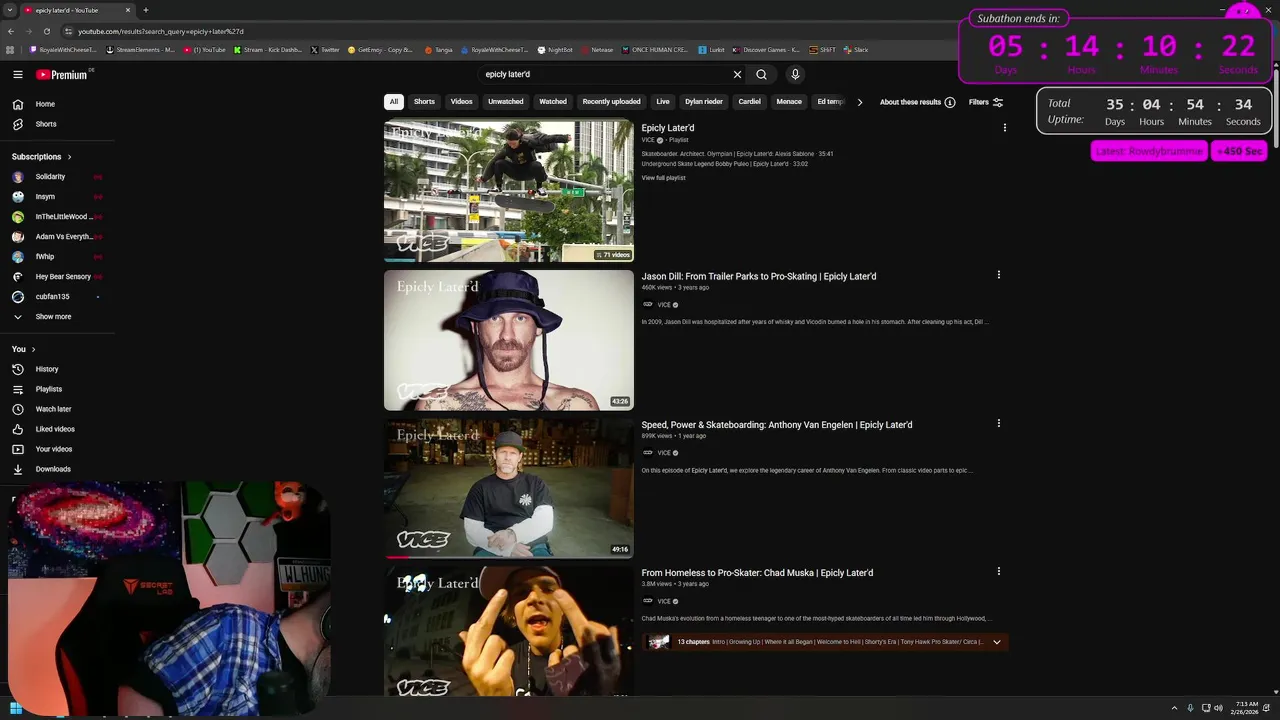Open more options for Anthony Van Engelen video
This screenshot has height=720, width=1280.
point(998,424)
